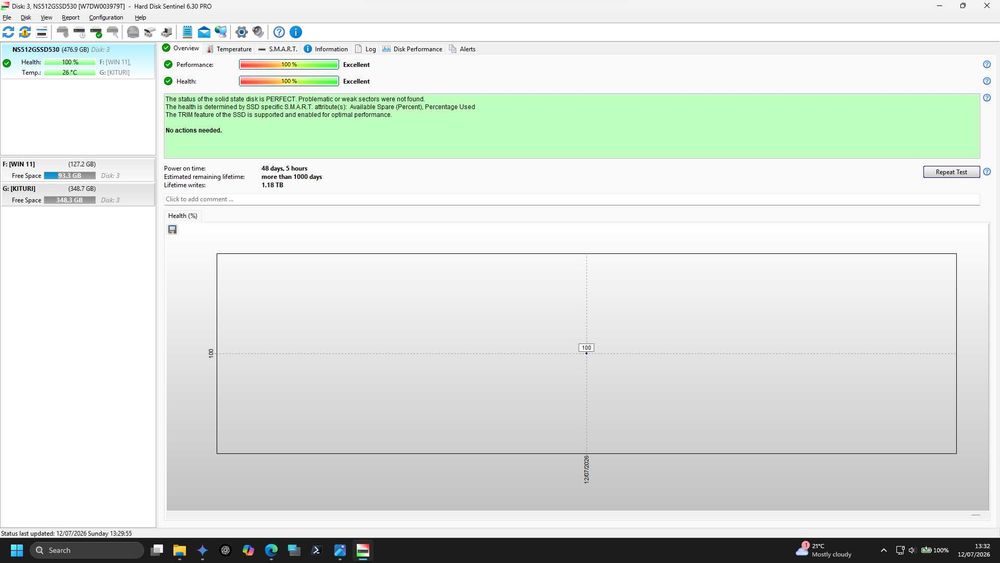Screen dimensions: 1000x563
Task: Switch to the Information tab
Action: click(x=326, y=48)
